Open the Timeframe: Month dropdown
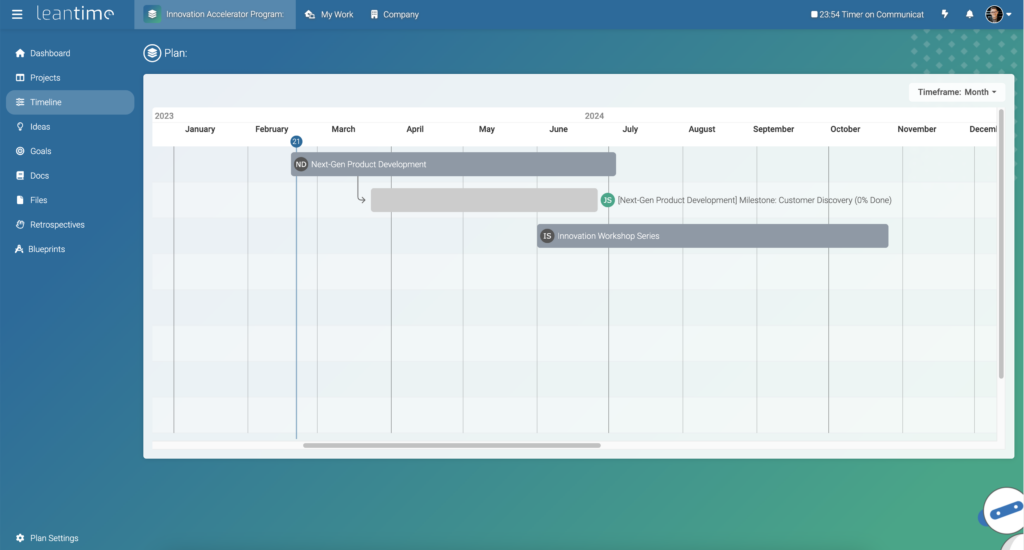The width and height of the screenshot is (1024, 550). coord(957,92)
